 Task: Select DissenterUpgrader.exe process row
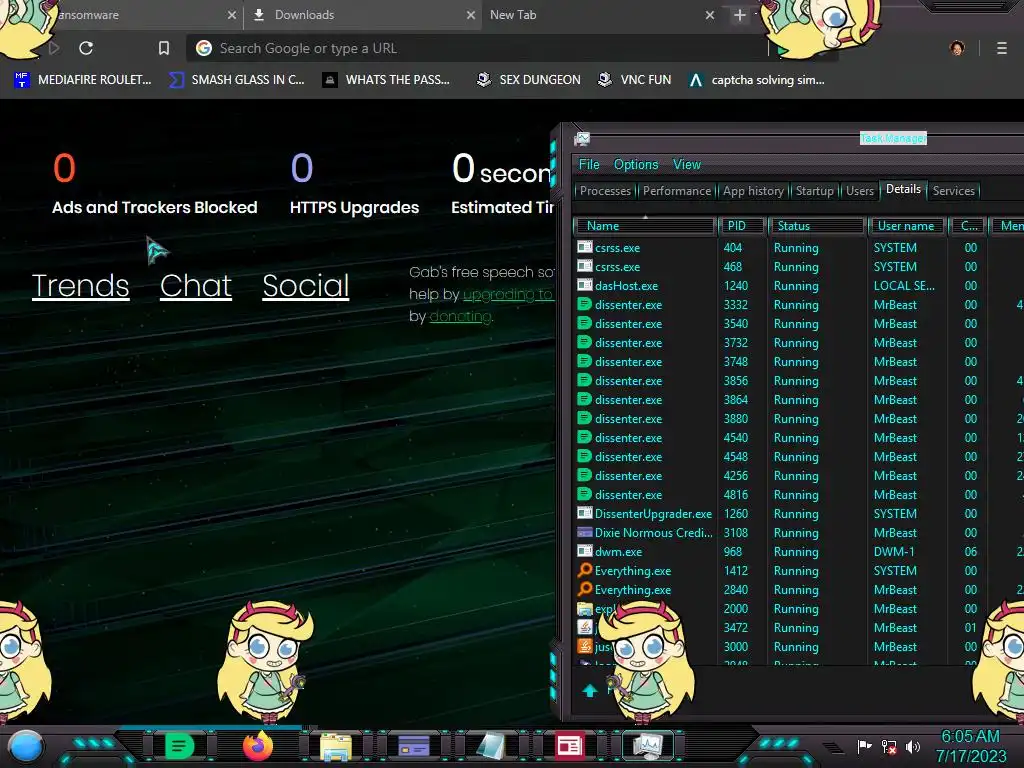coord(797,514)
